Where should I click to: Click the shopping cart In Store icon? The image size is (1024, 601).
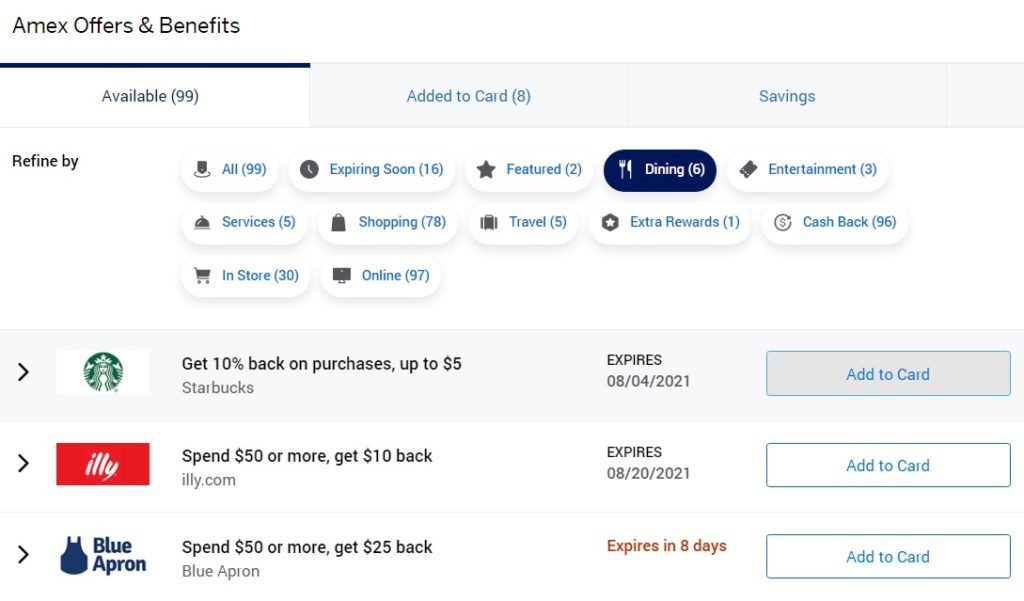202,276
